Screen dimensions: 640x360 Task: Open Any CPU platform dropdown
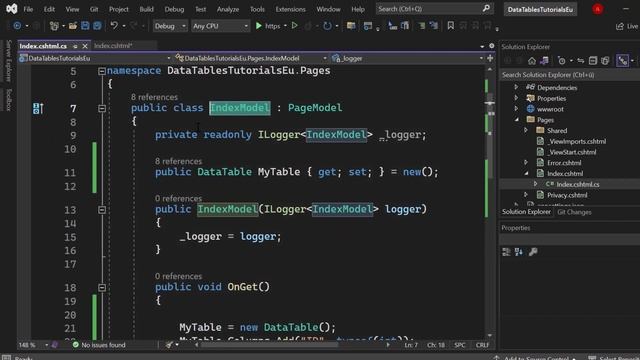click(x=220, y=26)
